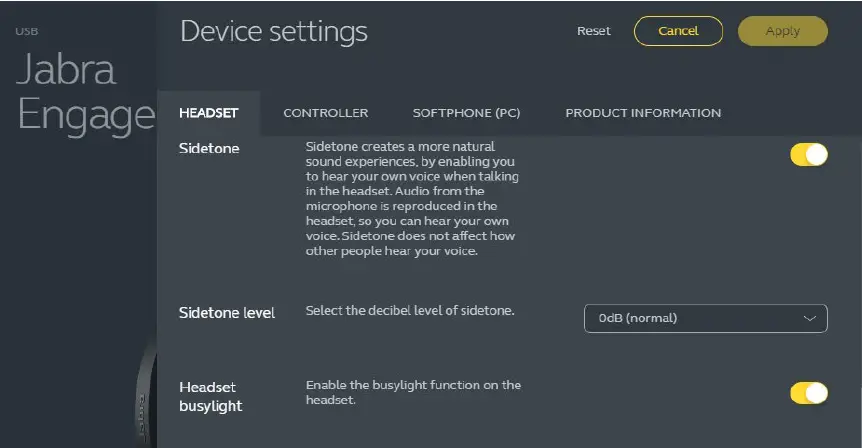The width and height of the screenshot is (862, 448).
Task: Click the Reset link
Action: [593, 31]
